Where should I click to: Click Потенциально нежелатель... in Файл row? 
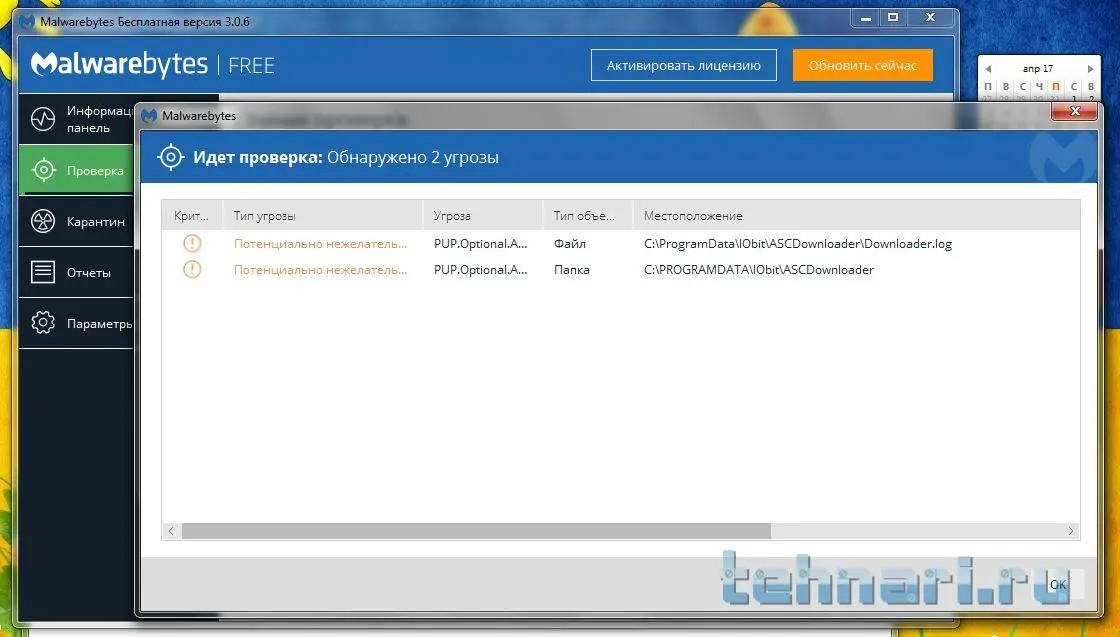click(x=321, y=244)
